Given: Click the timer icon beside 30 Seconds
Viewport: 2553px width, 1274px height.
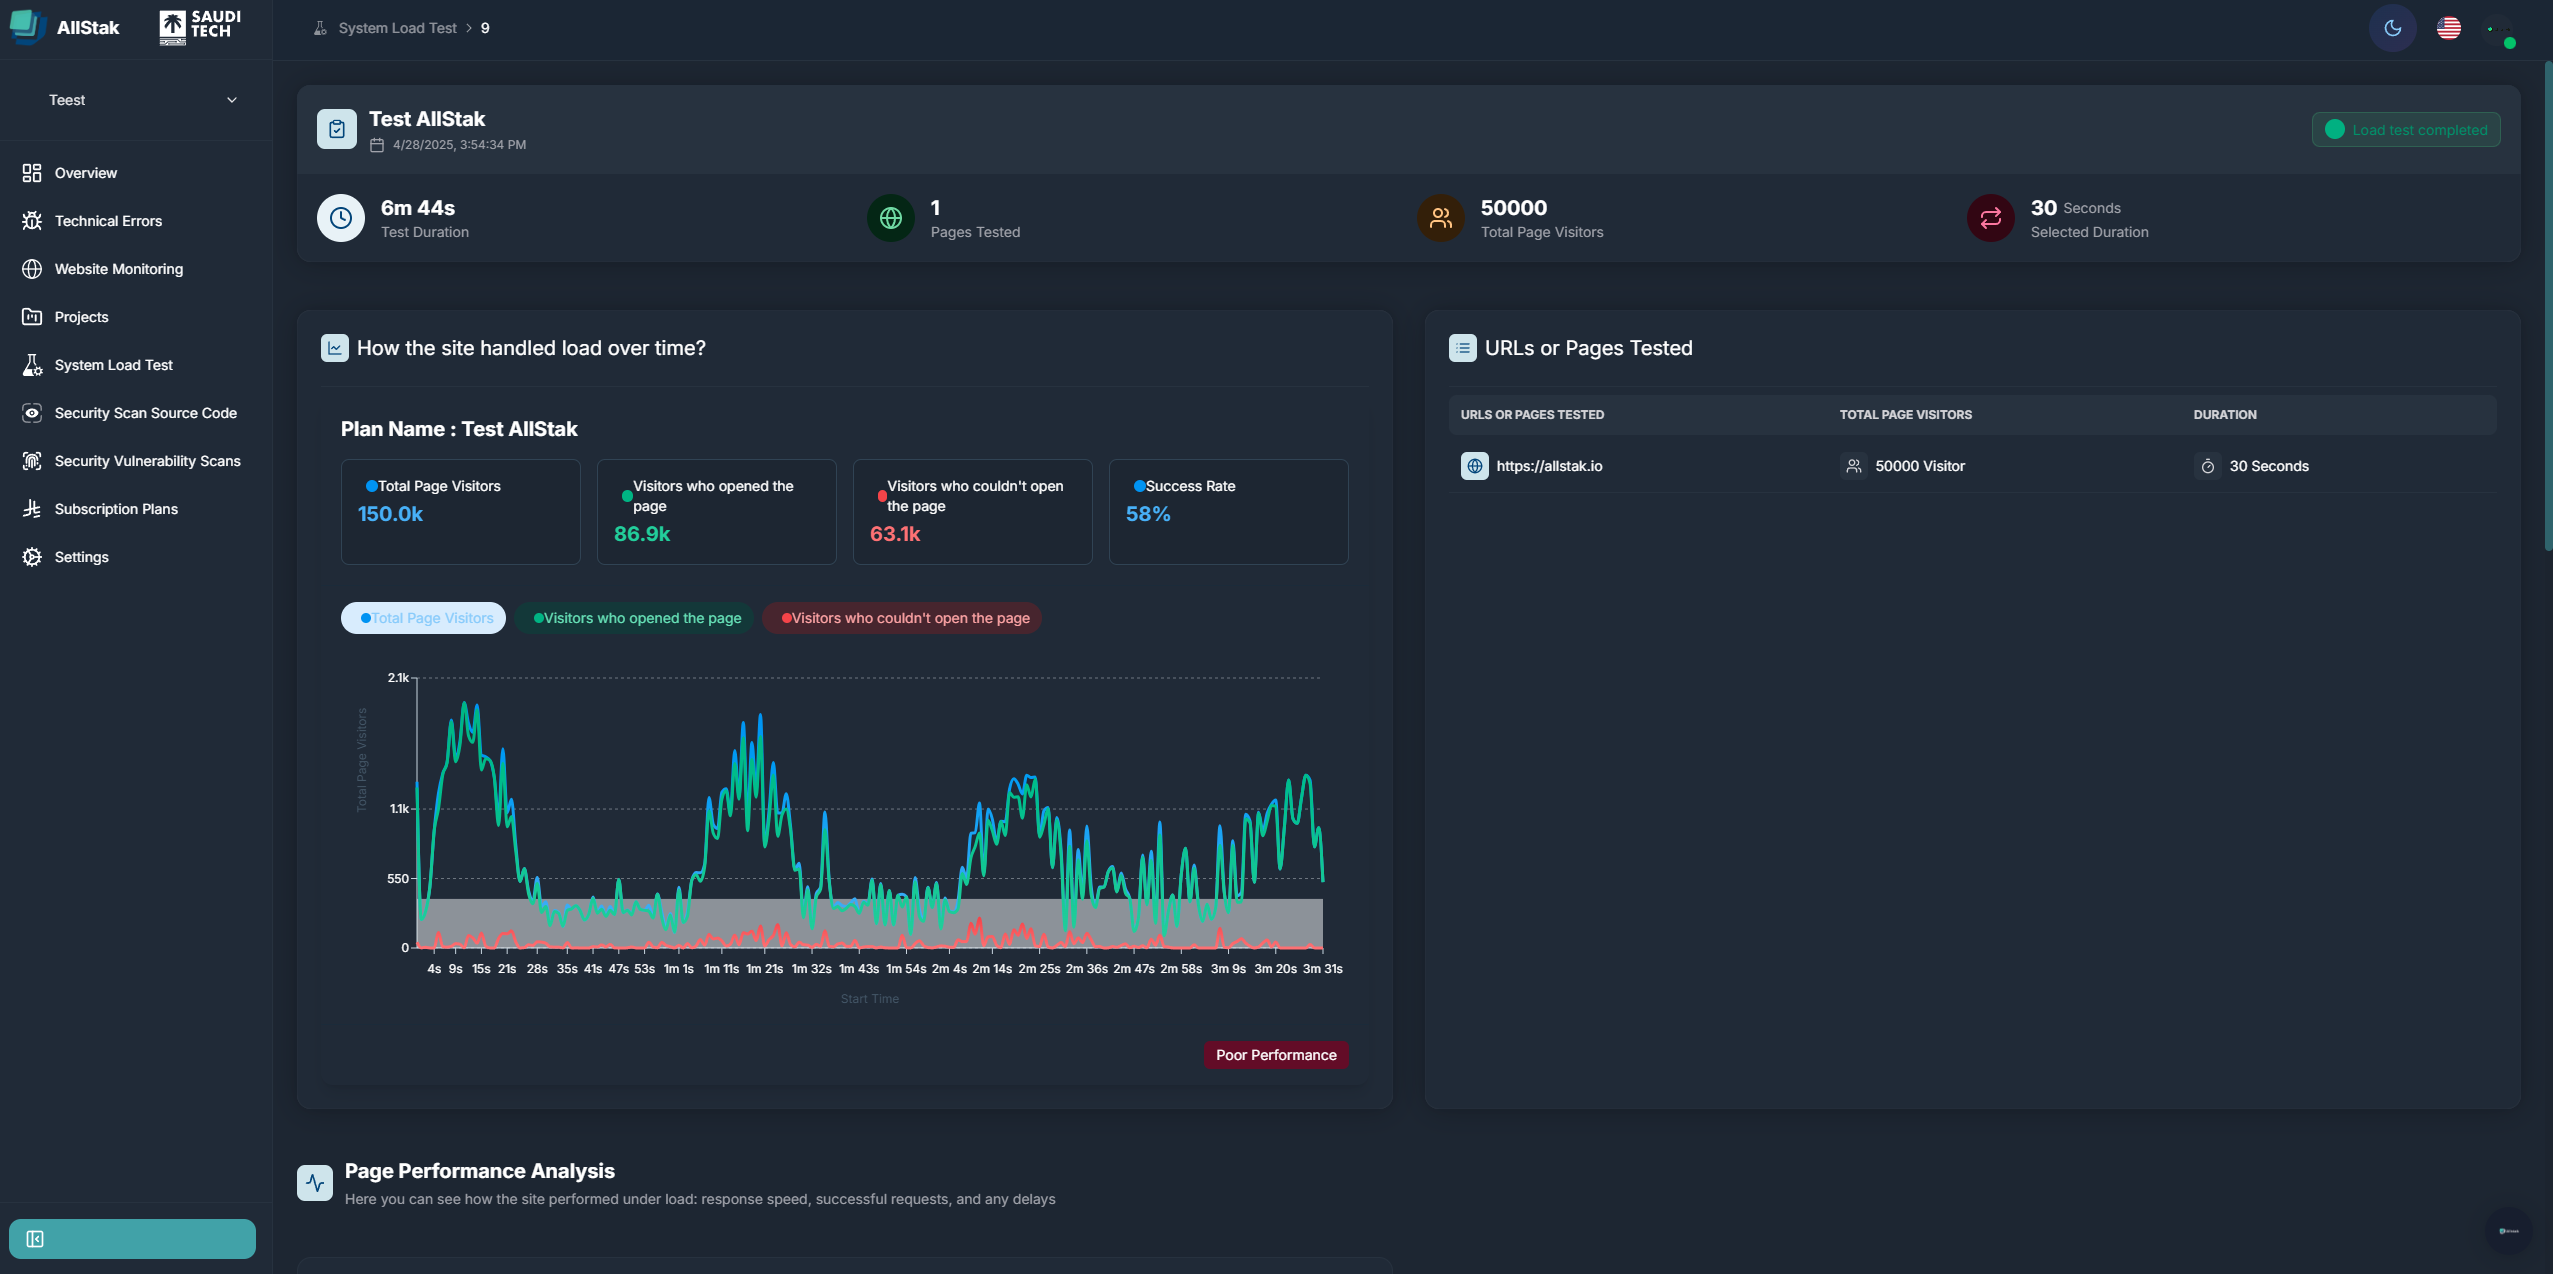Looking at the screenshot, I should (x=2208, y=466).
